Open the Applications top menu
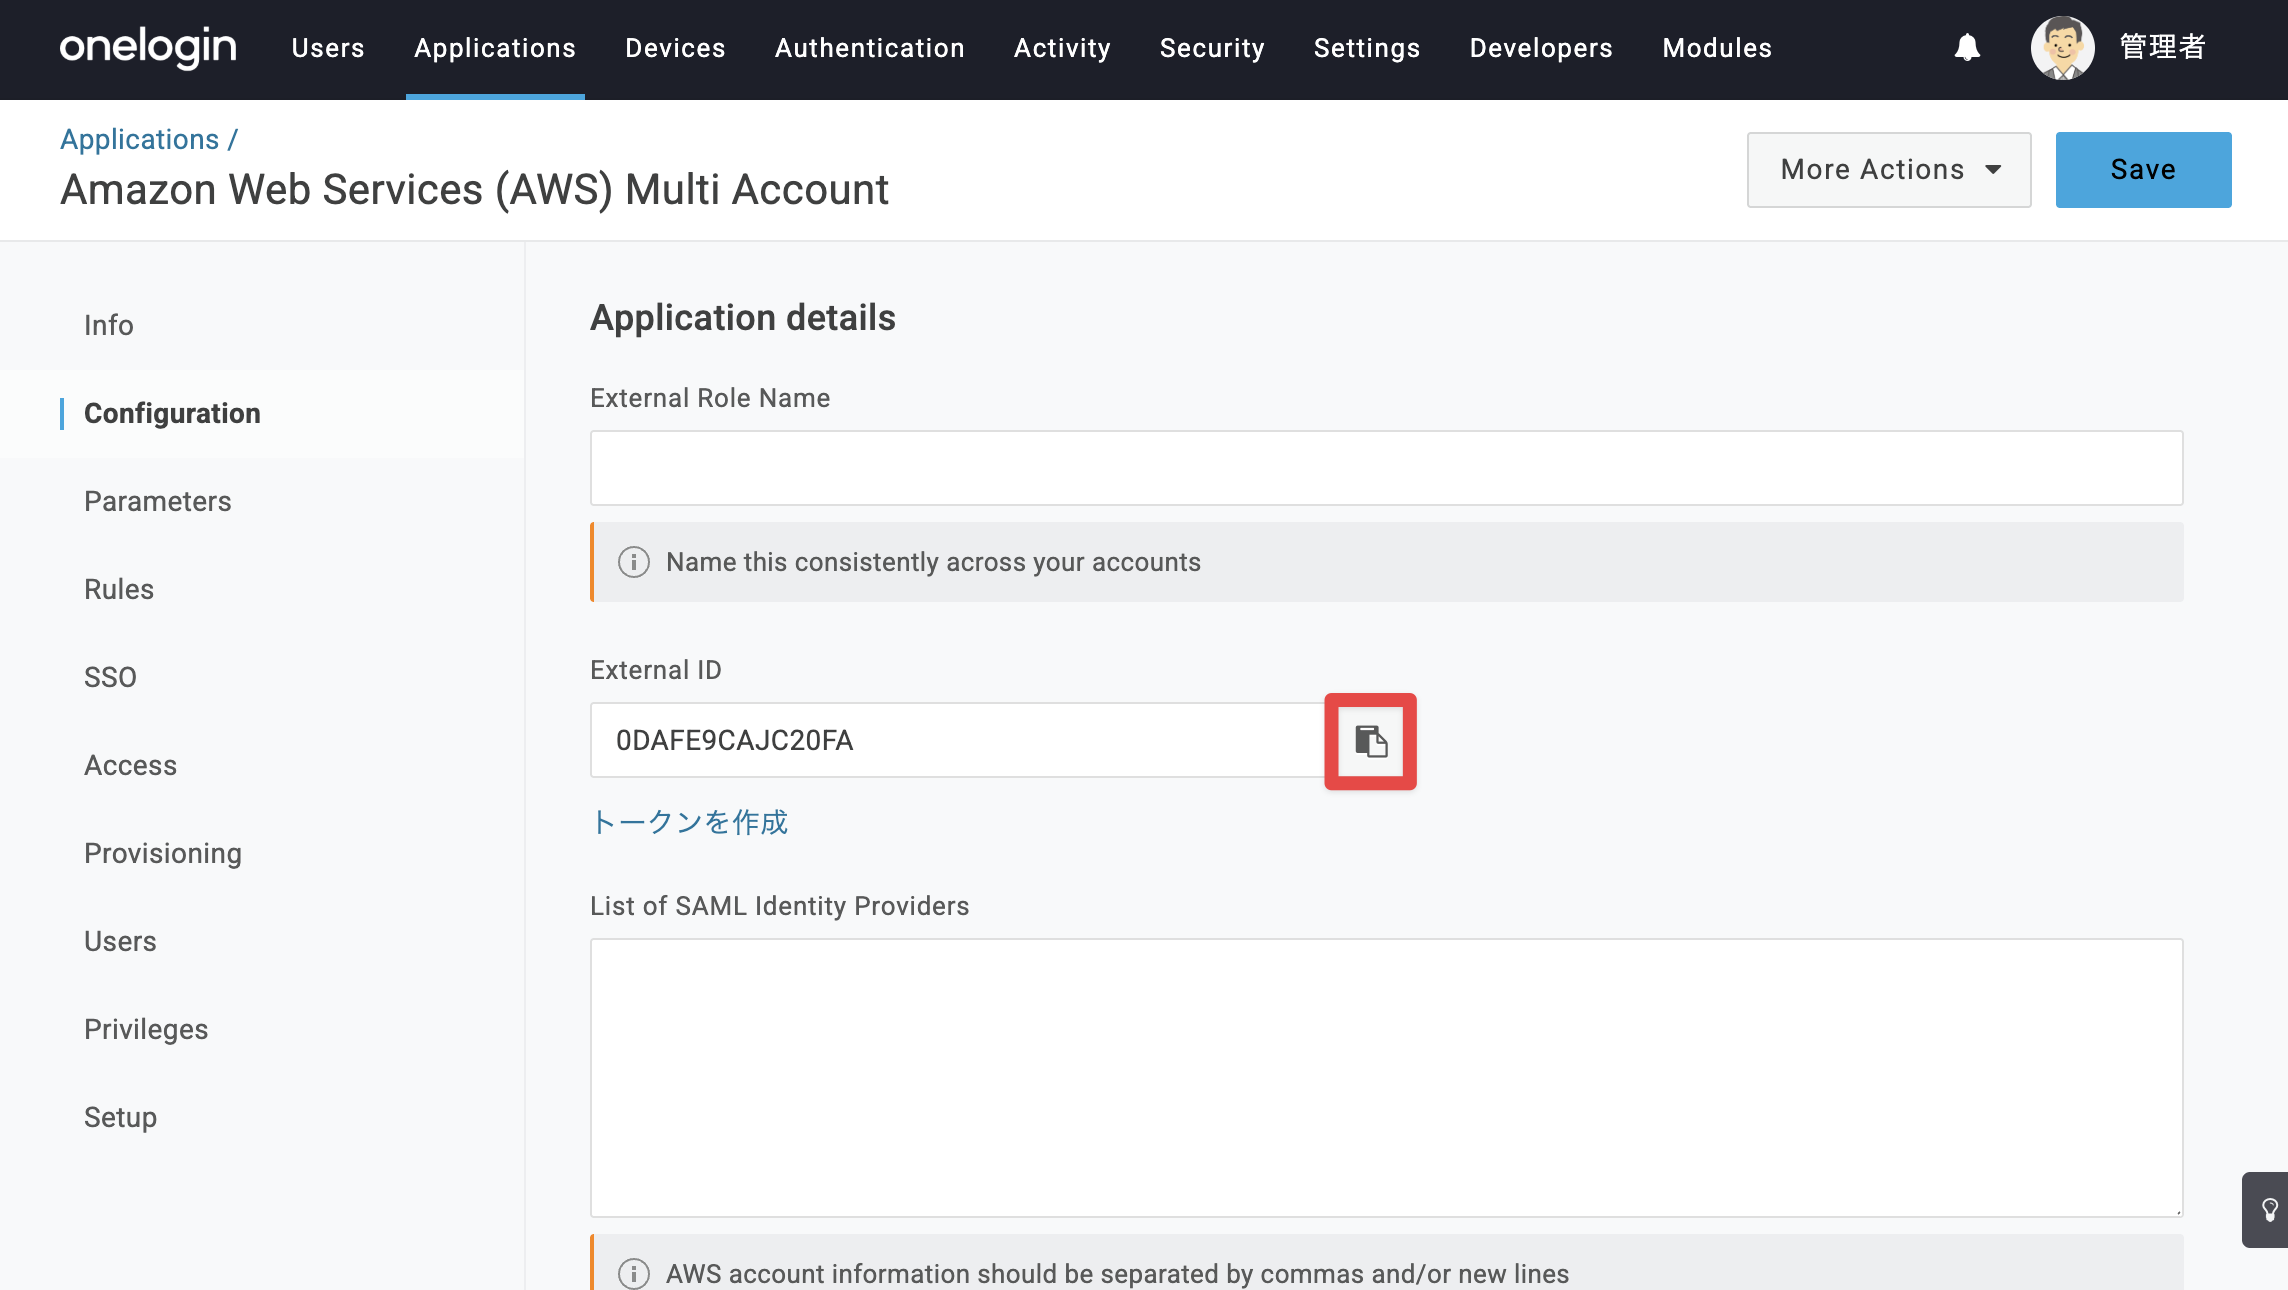2288x1290 pixels. click(x=495, y=48)
